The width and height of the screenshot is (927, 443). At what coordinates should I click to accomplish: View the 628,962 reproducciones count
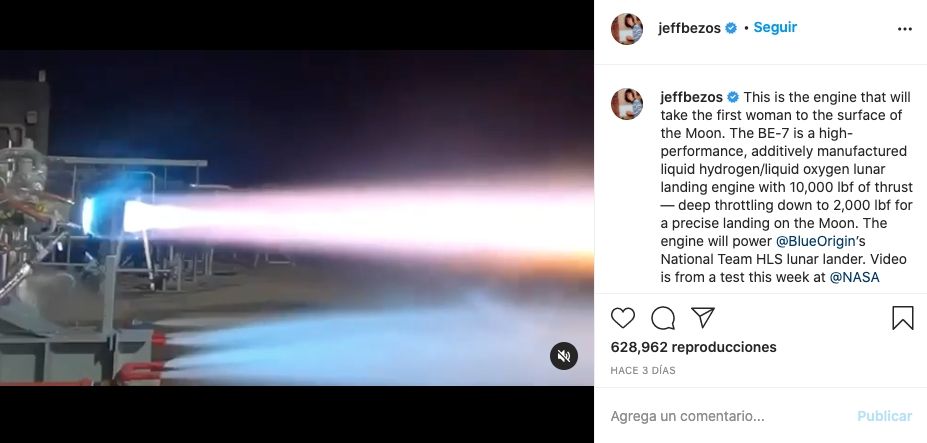pyautogui.click(x=693, y=347)
